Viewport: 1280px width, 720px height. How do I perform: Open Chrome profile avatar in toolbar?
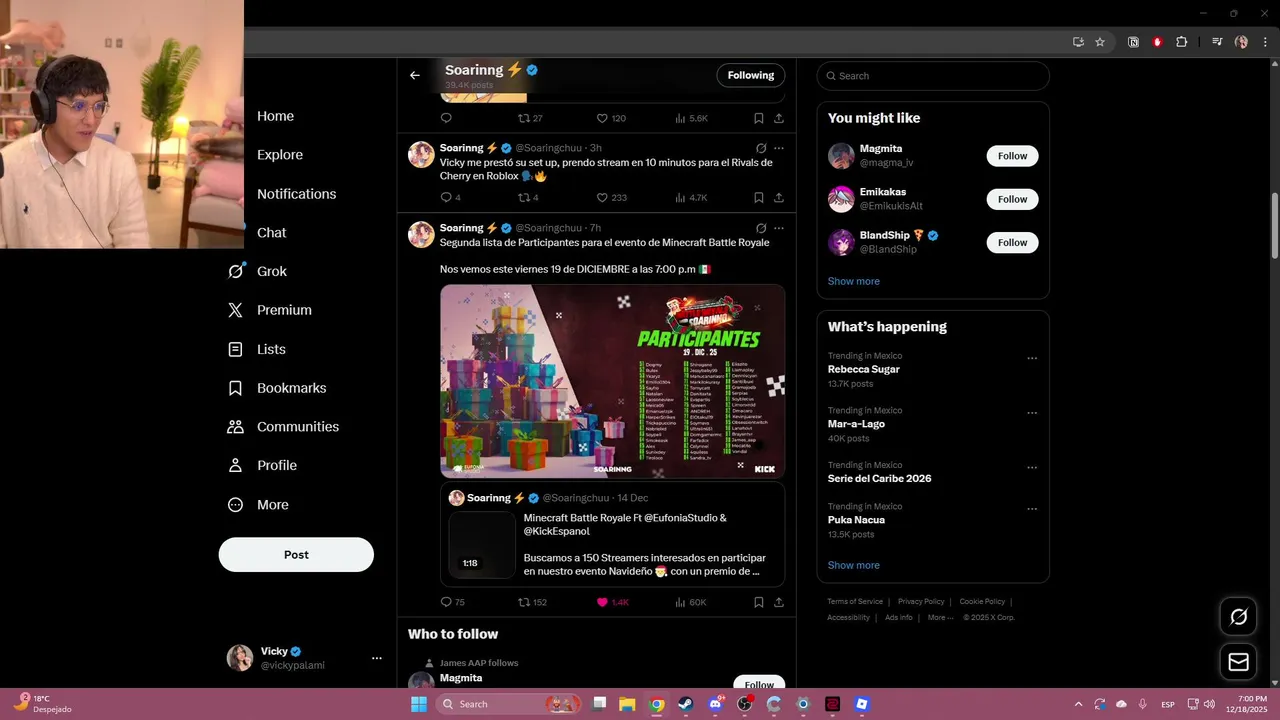click(x=1241, y=42)
